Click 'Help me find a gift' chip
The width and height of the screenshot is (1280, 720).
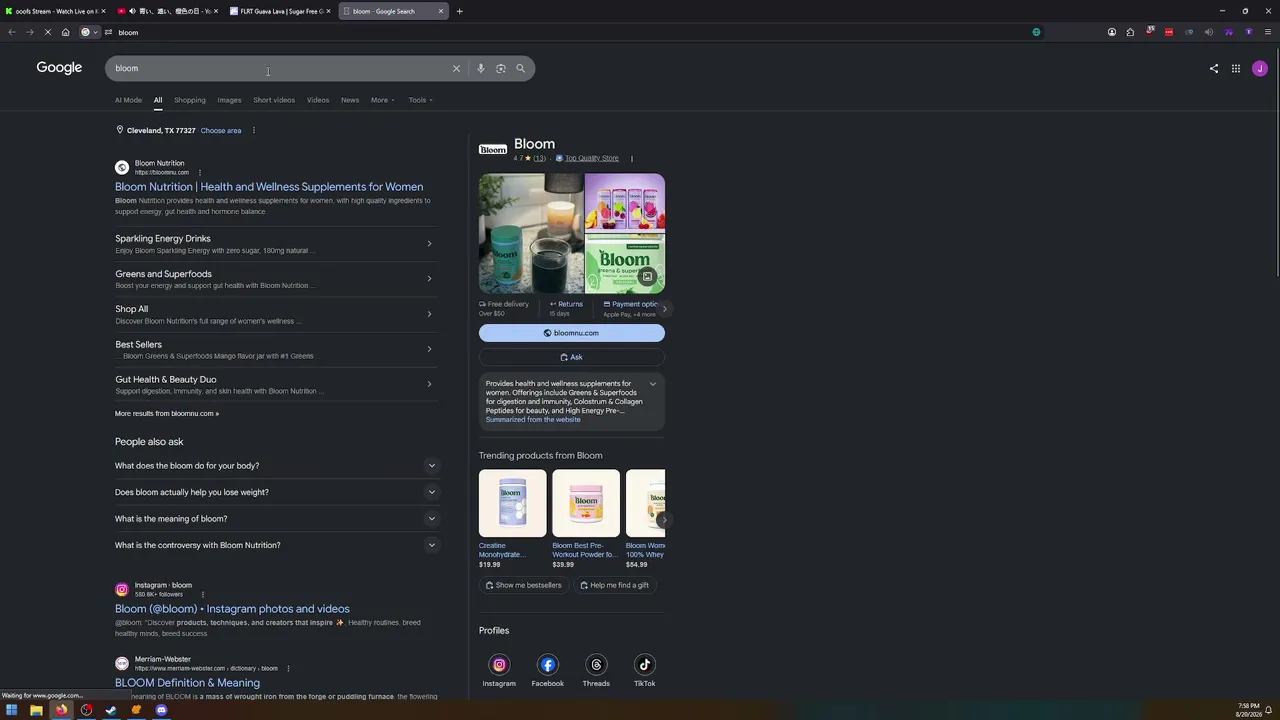615,585
